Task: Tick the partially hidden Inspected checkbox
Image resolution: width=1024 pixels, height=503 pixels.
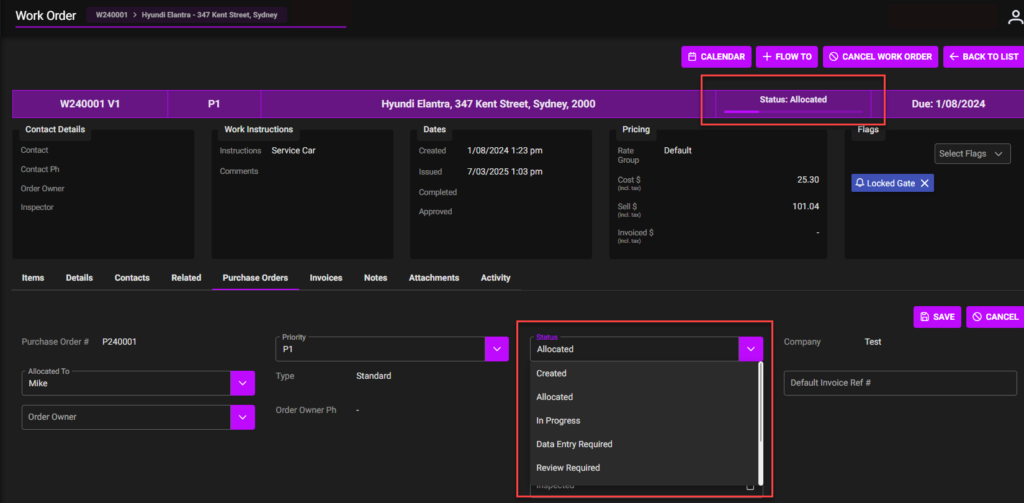Action: pyautogui.click(x=750, y=487)
